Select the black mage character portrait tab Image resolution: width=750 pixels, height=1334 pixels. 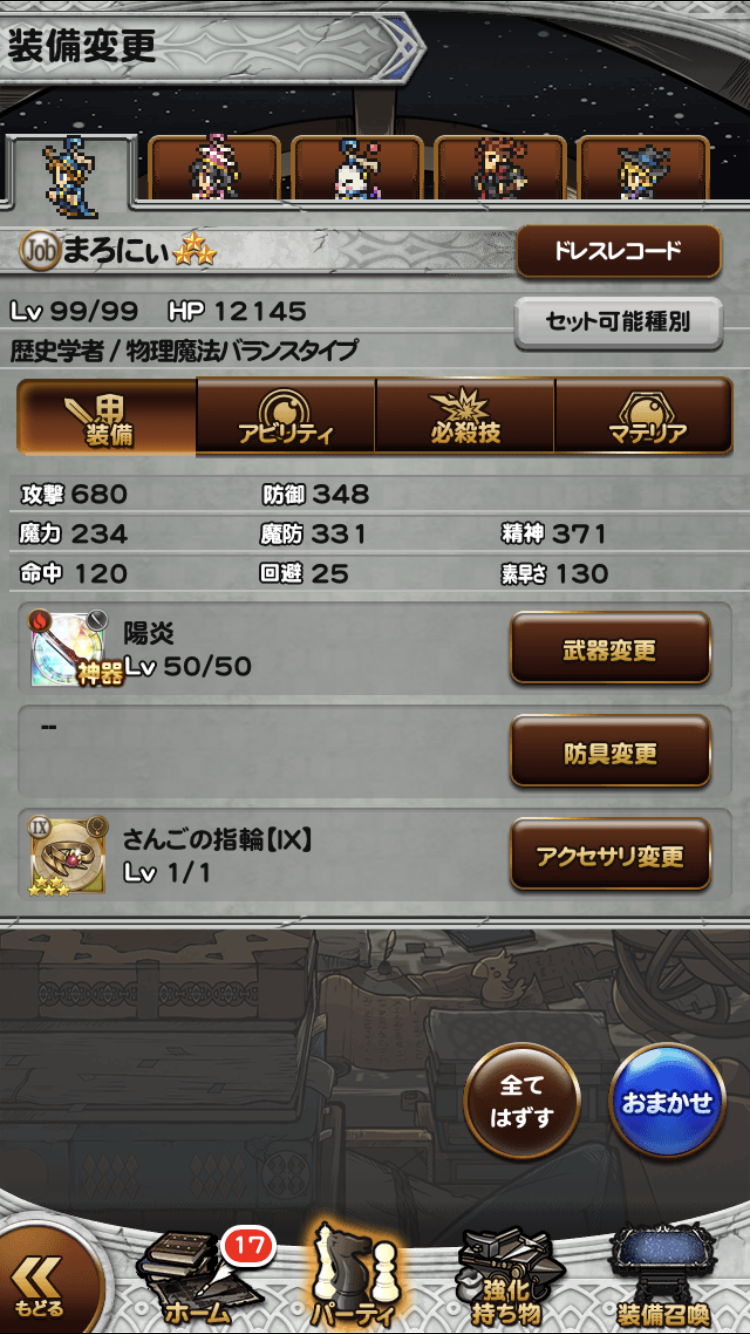pyautogui.click(x=643, y=167)
